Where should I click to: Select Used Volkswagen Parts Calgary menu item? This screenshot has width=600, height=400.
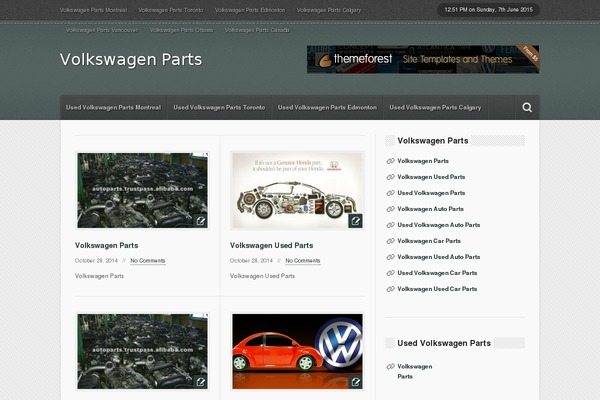click(435, 108)
